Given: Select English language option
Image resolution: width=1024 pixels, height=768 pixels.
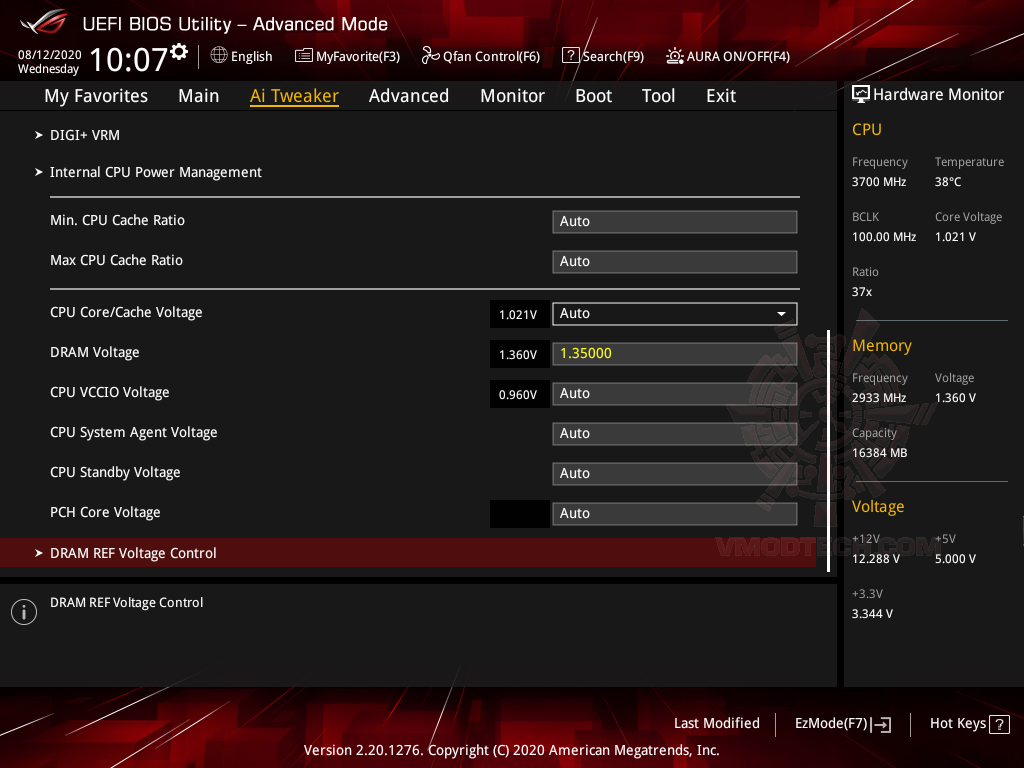Looking at the screenshot, I should [251, 57].
